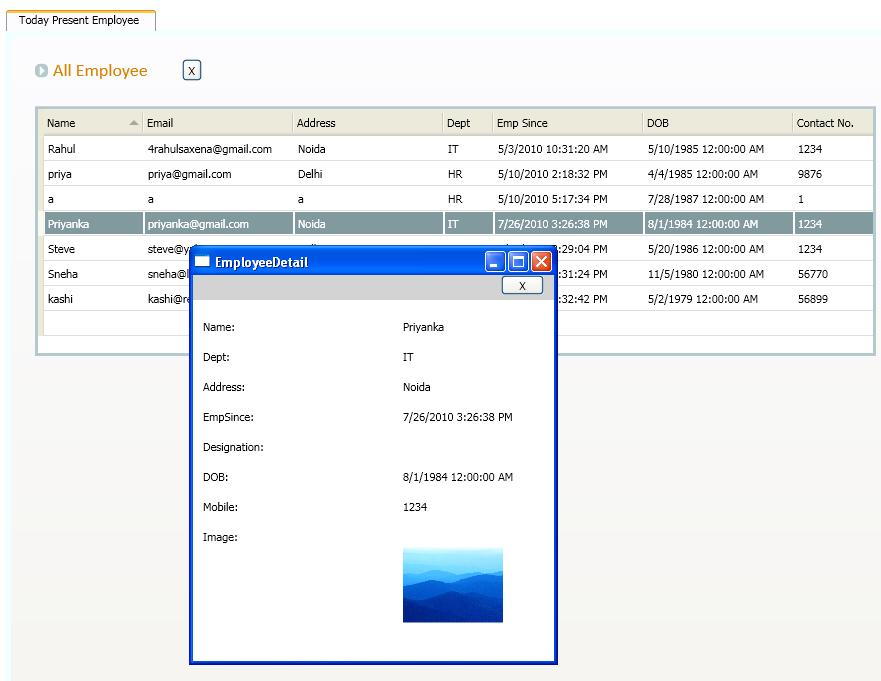Sort by the Emp Since column header
The height and width of the screenshot is (681, 881).
point(567,123)
